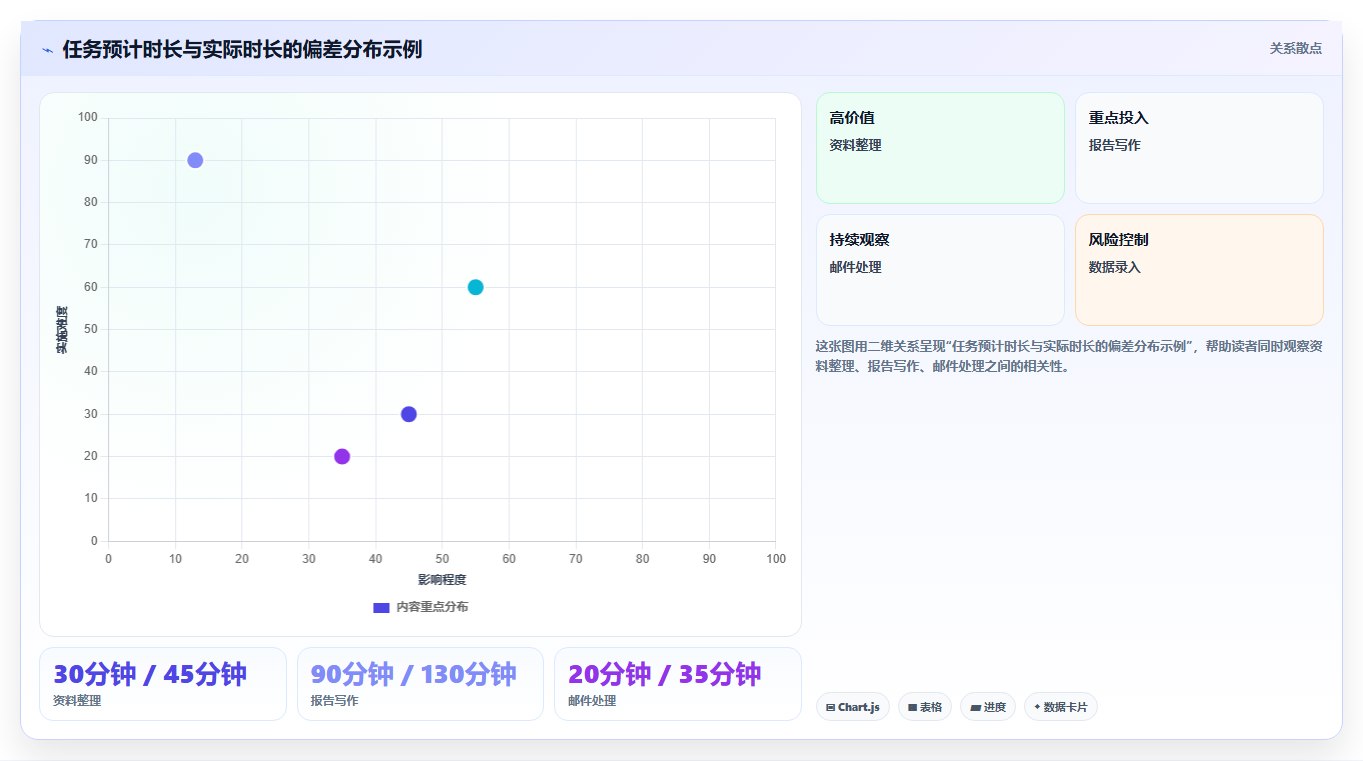Click the y-axis tick label 100
This screenshot has width=1363, height=761.
[x=88, y=118]
